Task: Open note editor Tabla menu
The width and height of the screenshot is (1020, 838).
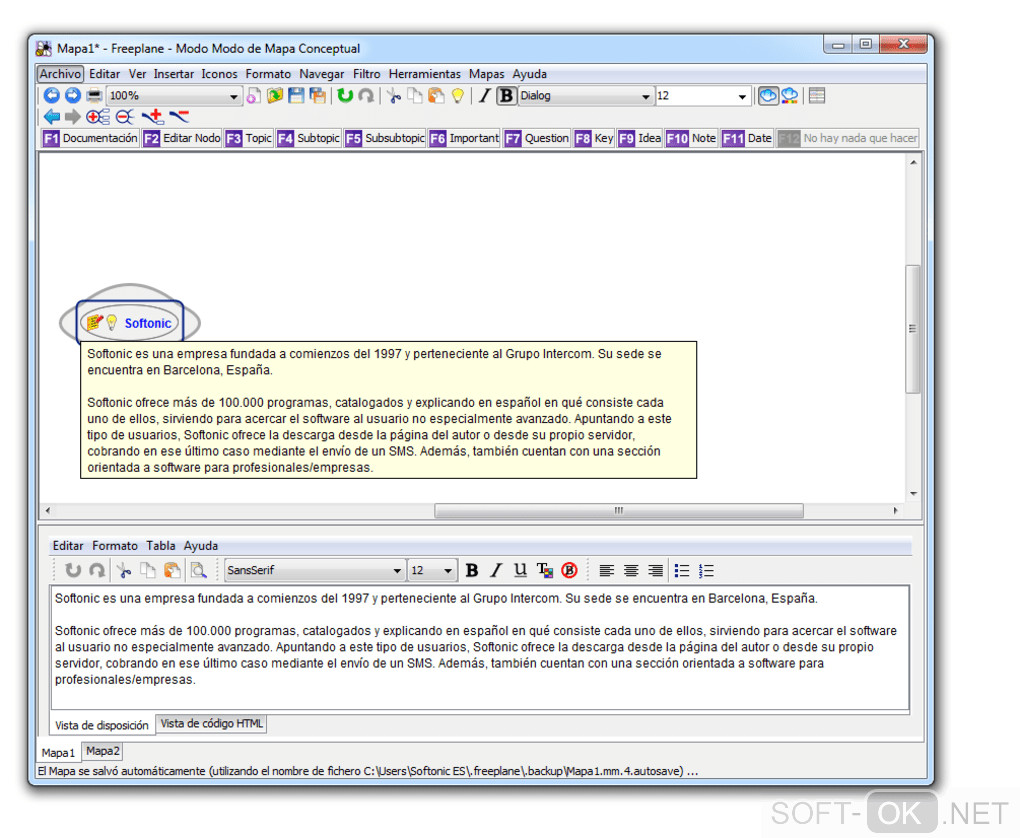Action: 161,546
